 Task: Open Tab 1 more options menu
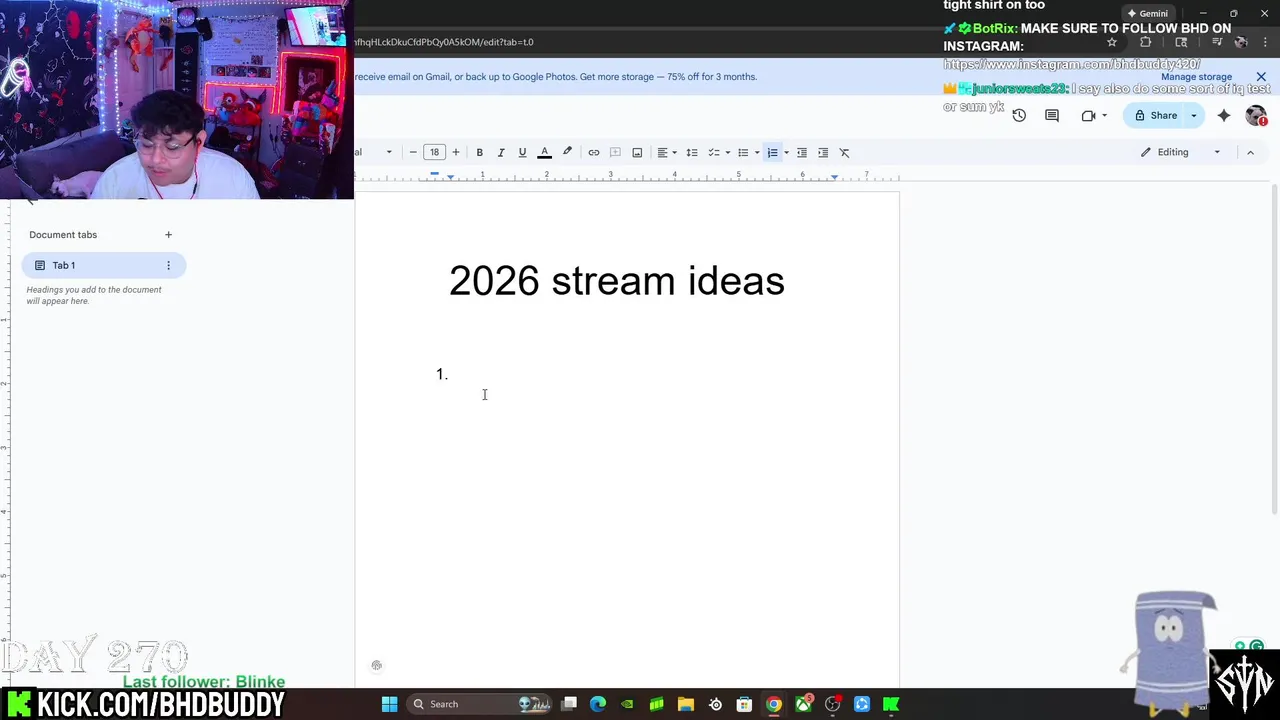(x=168, y=265)
